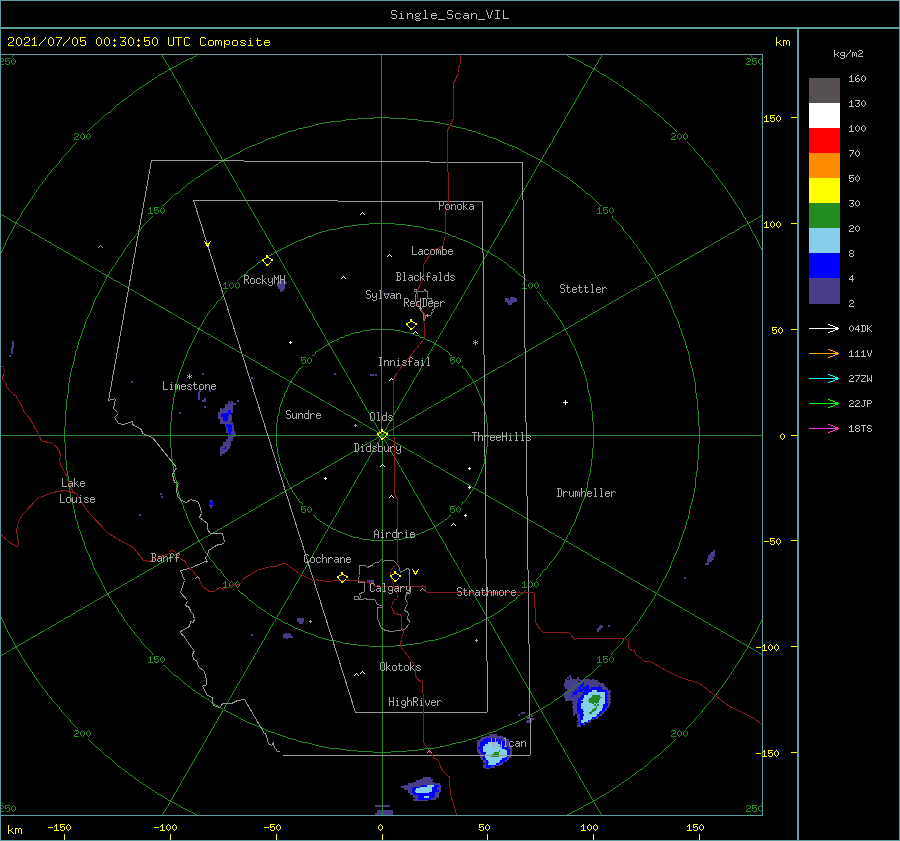Select the blue 4-8 color swatch

(x=824, y=265)
